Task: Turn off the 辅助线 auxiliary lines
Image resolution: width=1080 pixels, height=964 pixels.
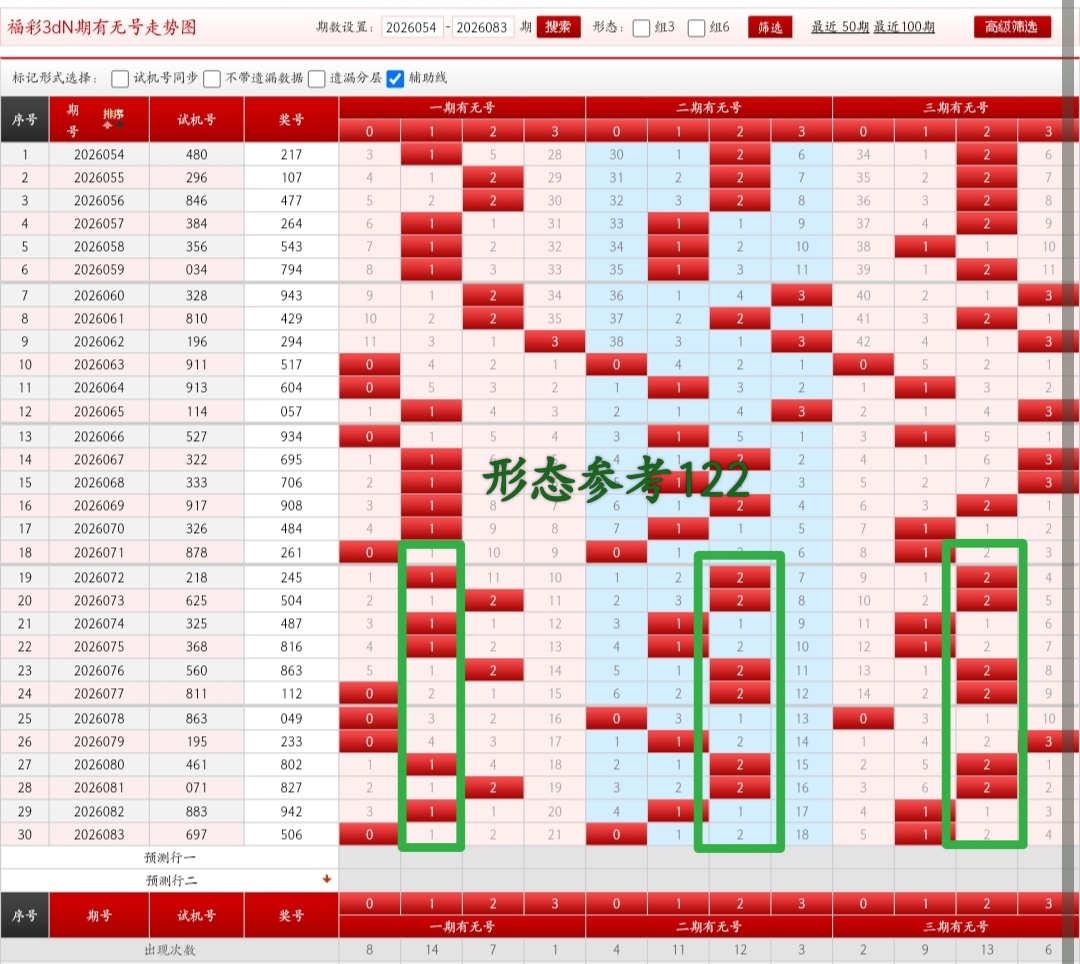Action: pyautogui.click(x=396, y=78)
